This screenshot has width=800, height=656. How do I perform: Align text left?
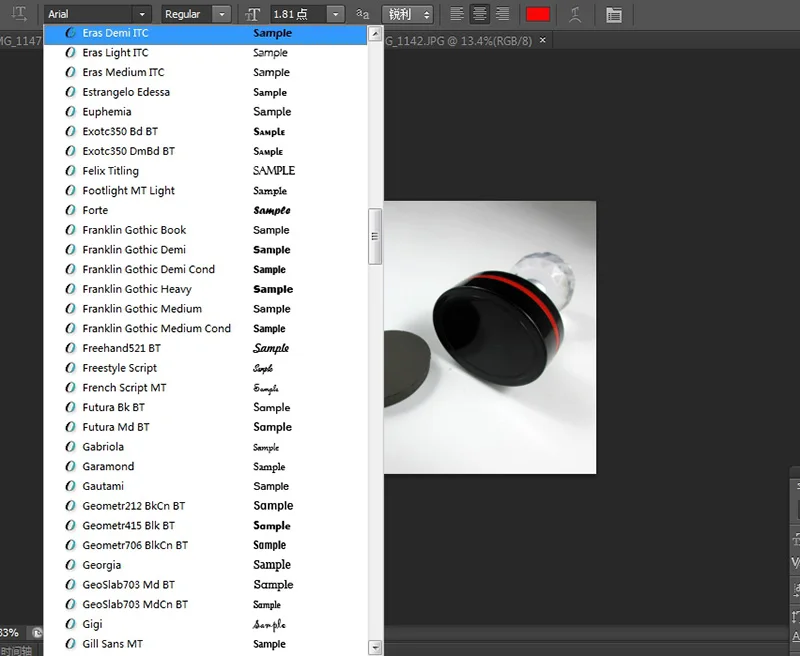457,14
